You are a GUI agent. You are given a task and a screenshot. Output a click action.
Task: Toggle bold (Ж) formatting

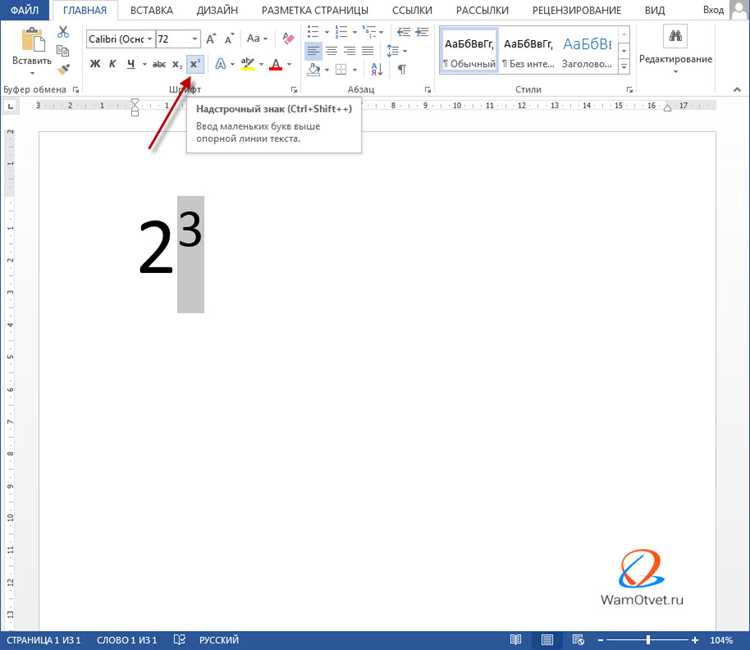tap(95, 64)
